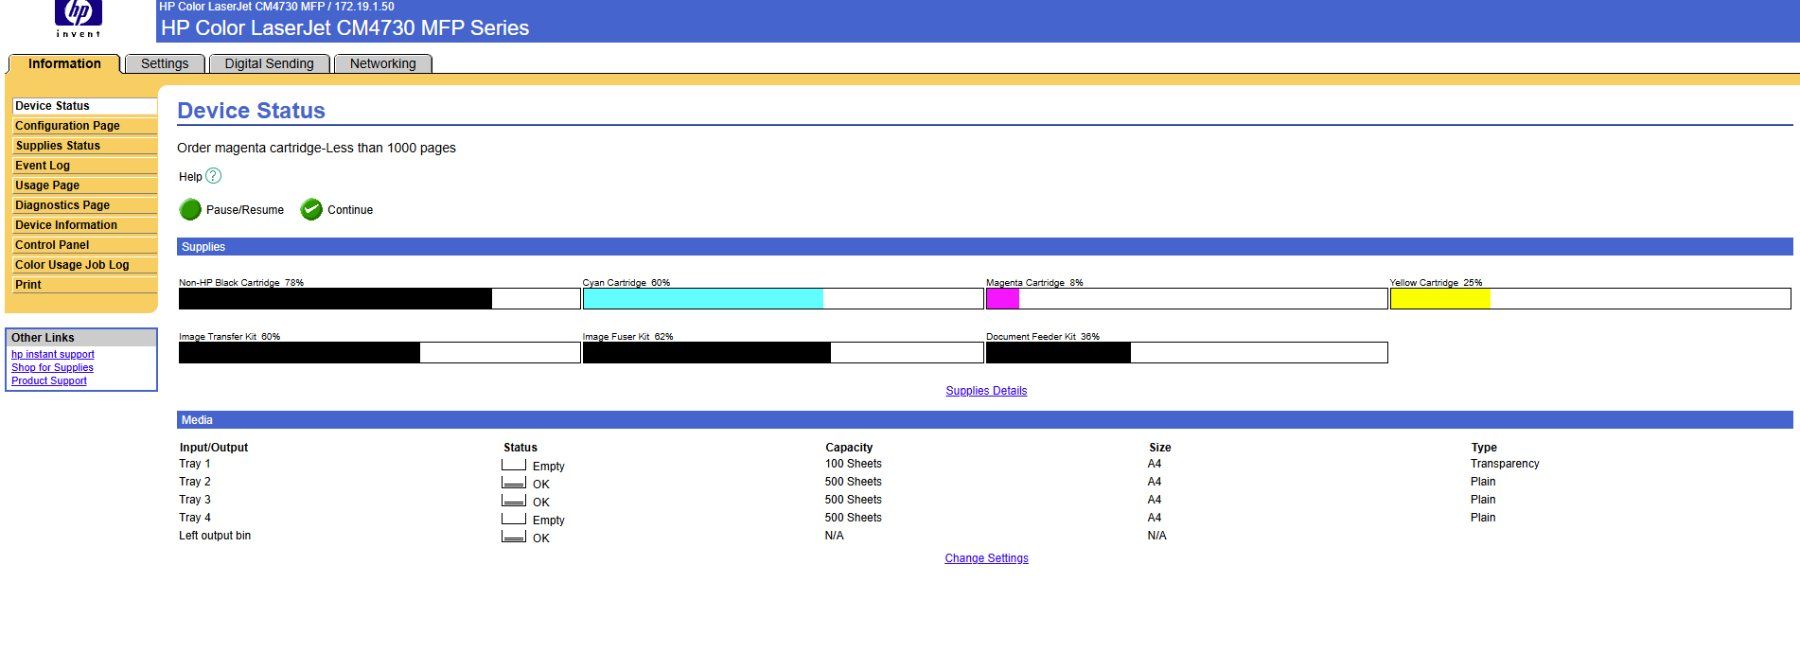
Task: Open the Supplies Details link
Action: (x=986, y=391)
